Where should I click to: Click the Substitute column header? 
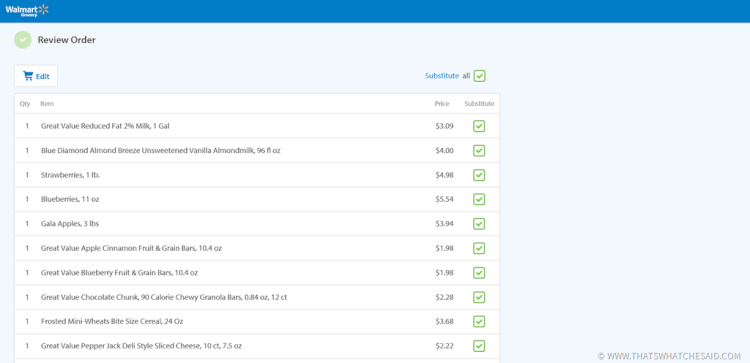coord(479,104)
